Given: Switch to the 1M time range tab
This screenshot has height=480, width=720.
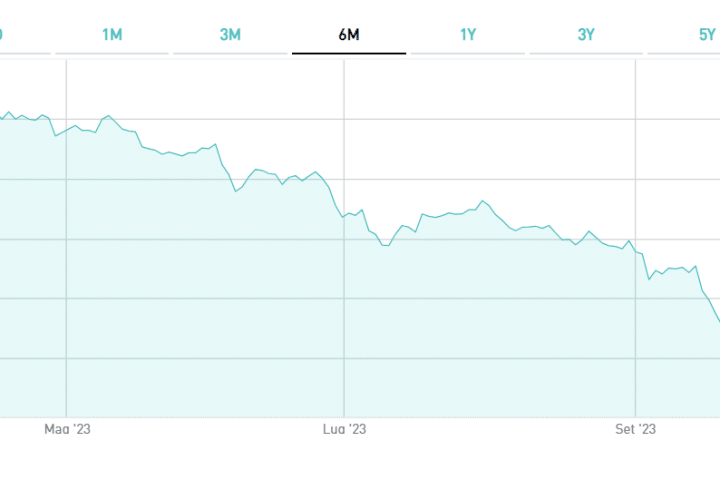Looking at the screenshot, I should [x=112, y=35].
